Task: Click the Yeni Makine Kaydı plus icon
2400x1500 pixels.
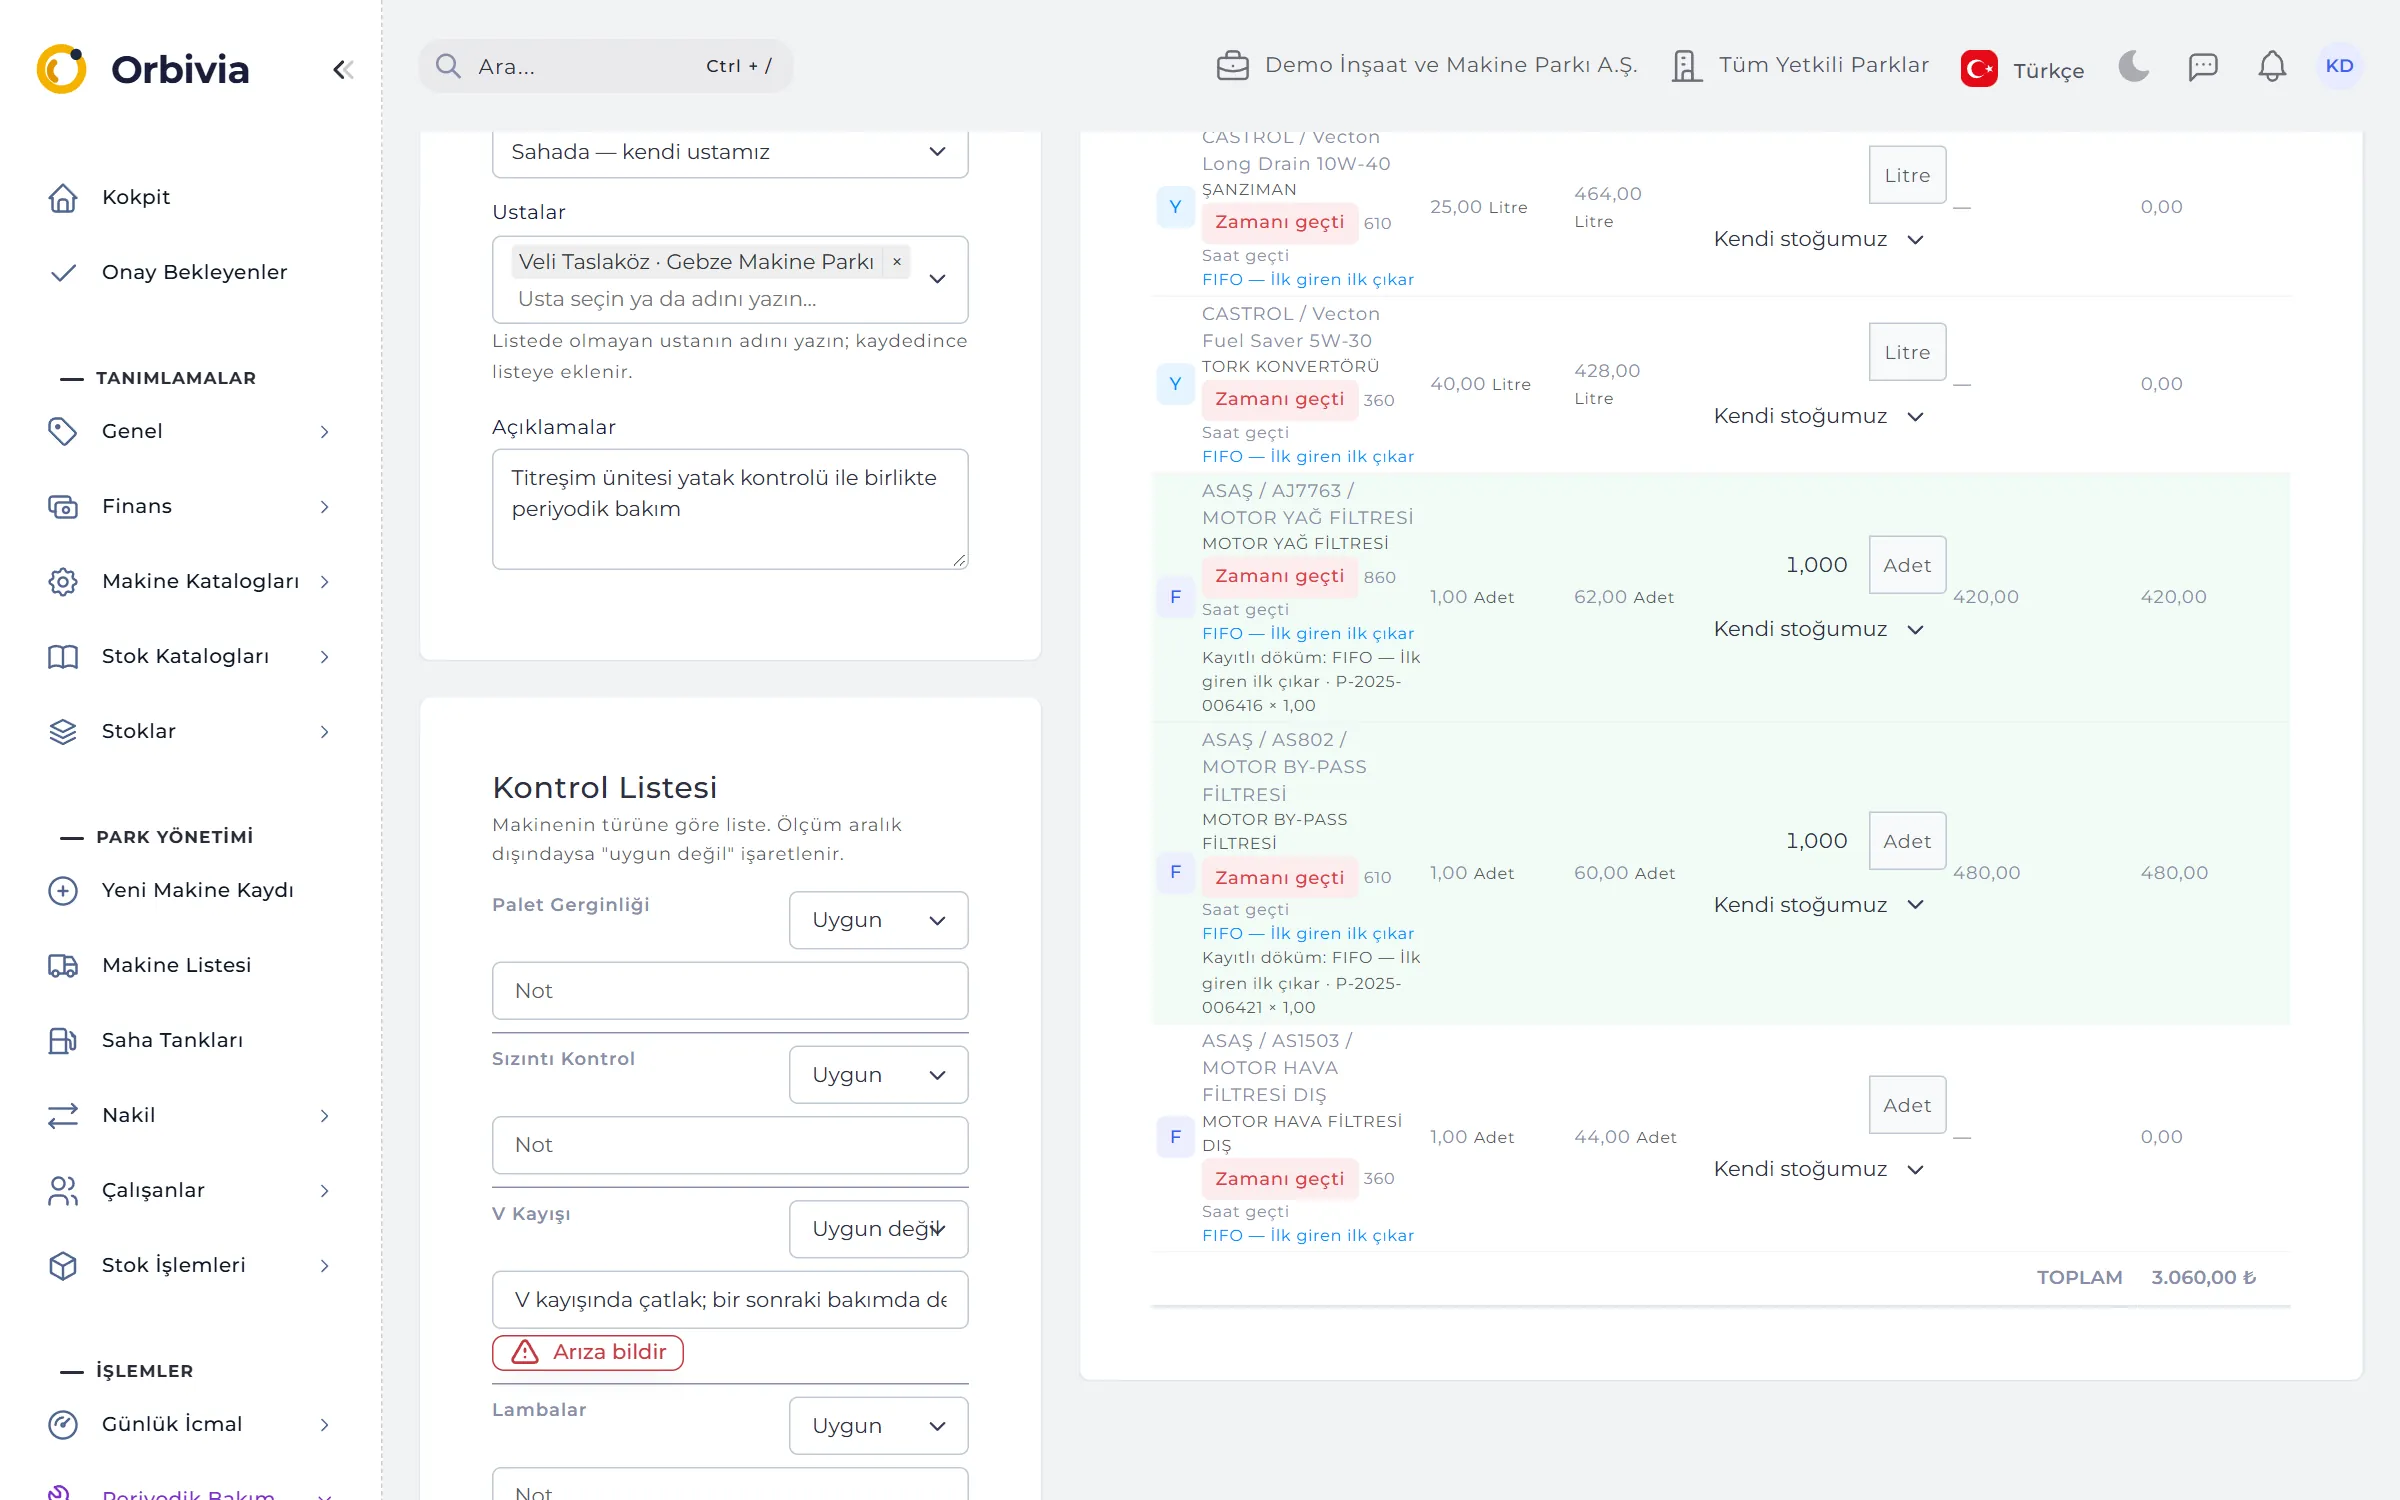Action: (63, 890)
